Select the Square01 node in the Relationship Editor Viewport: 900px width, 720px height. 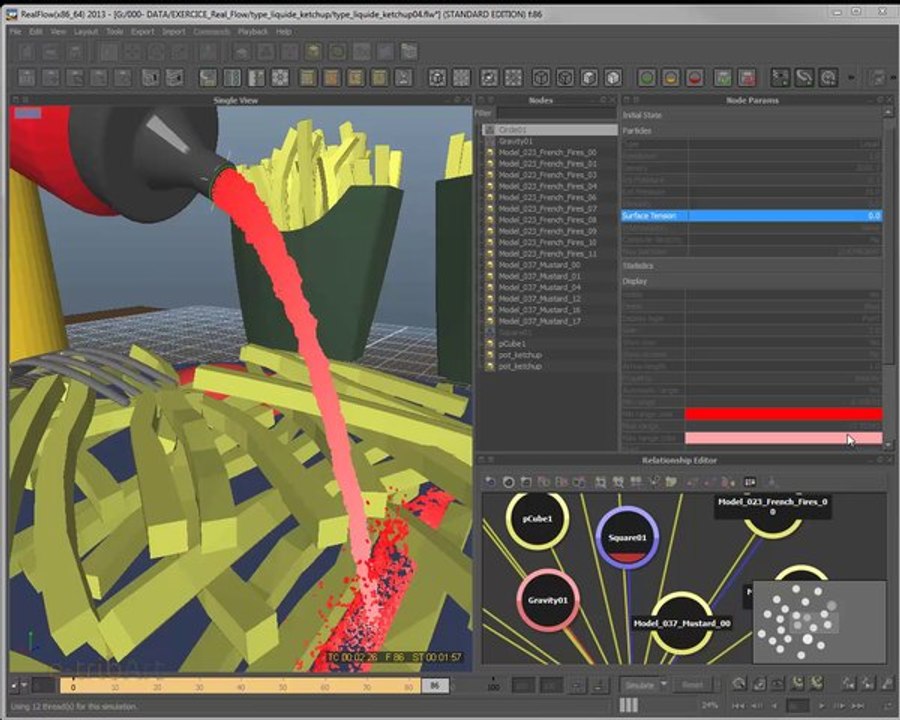627,538
